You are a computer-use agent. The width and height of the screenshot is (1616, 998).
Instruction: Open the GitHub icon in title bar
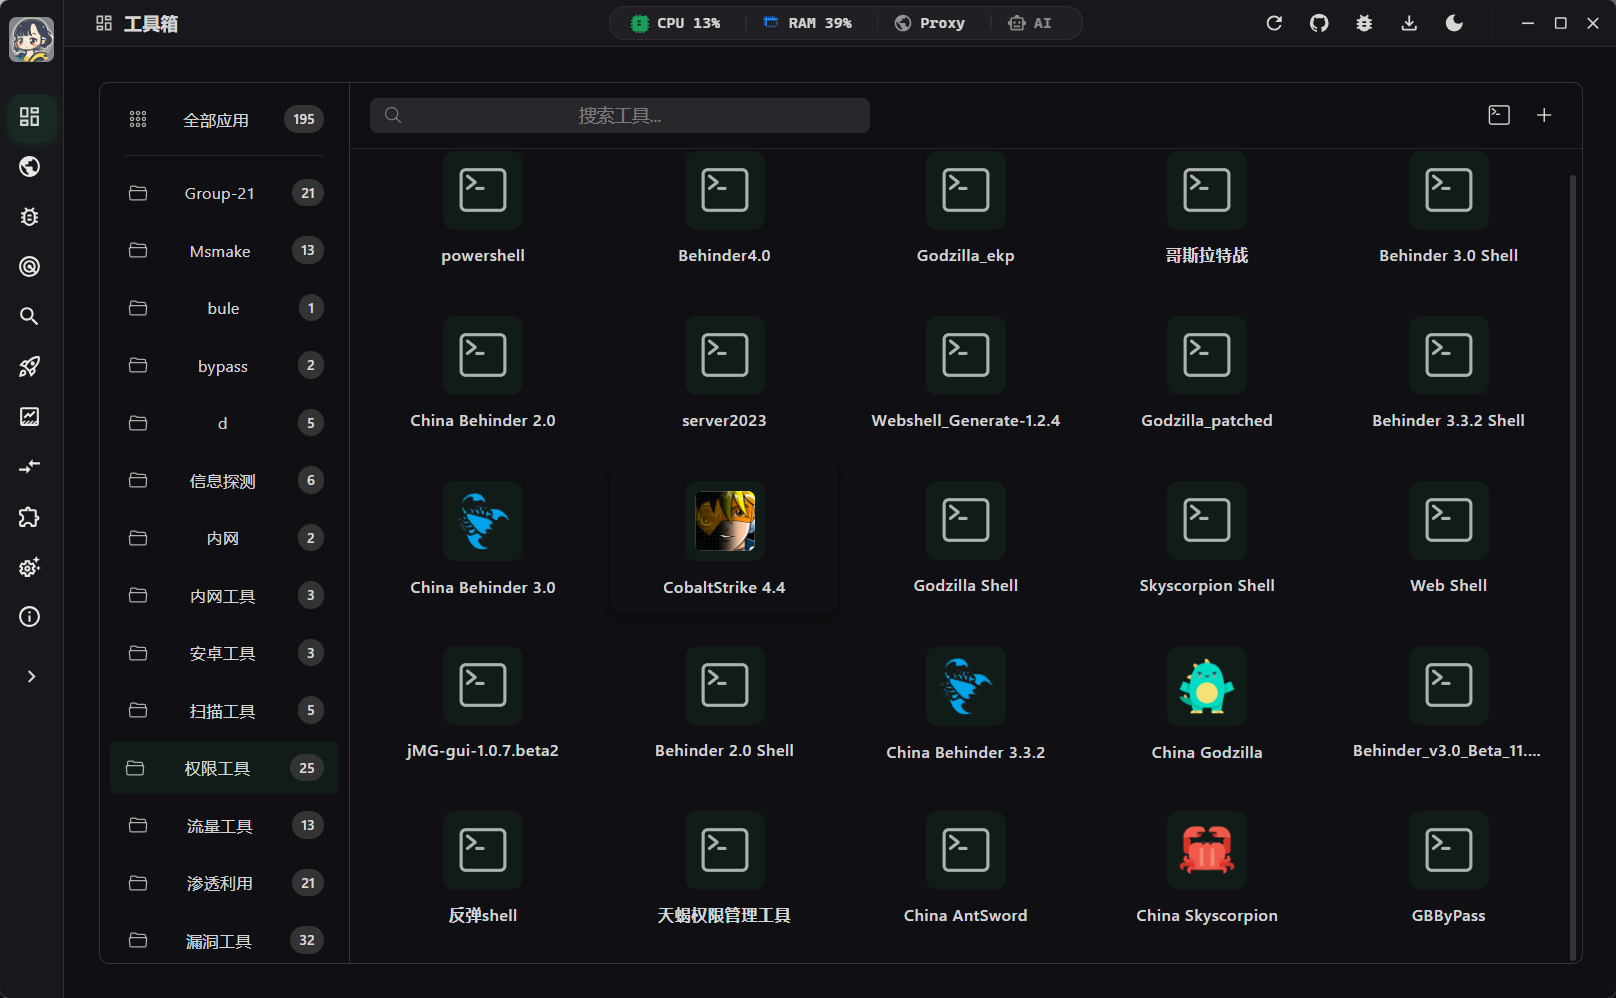[x=1319, y=23]
